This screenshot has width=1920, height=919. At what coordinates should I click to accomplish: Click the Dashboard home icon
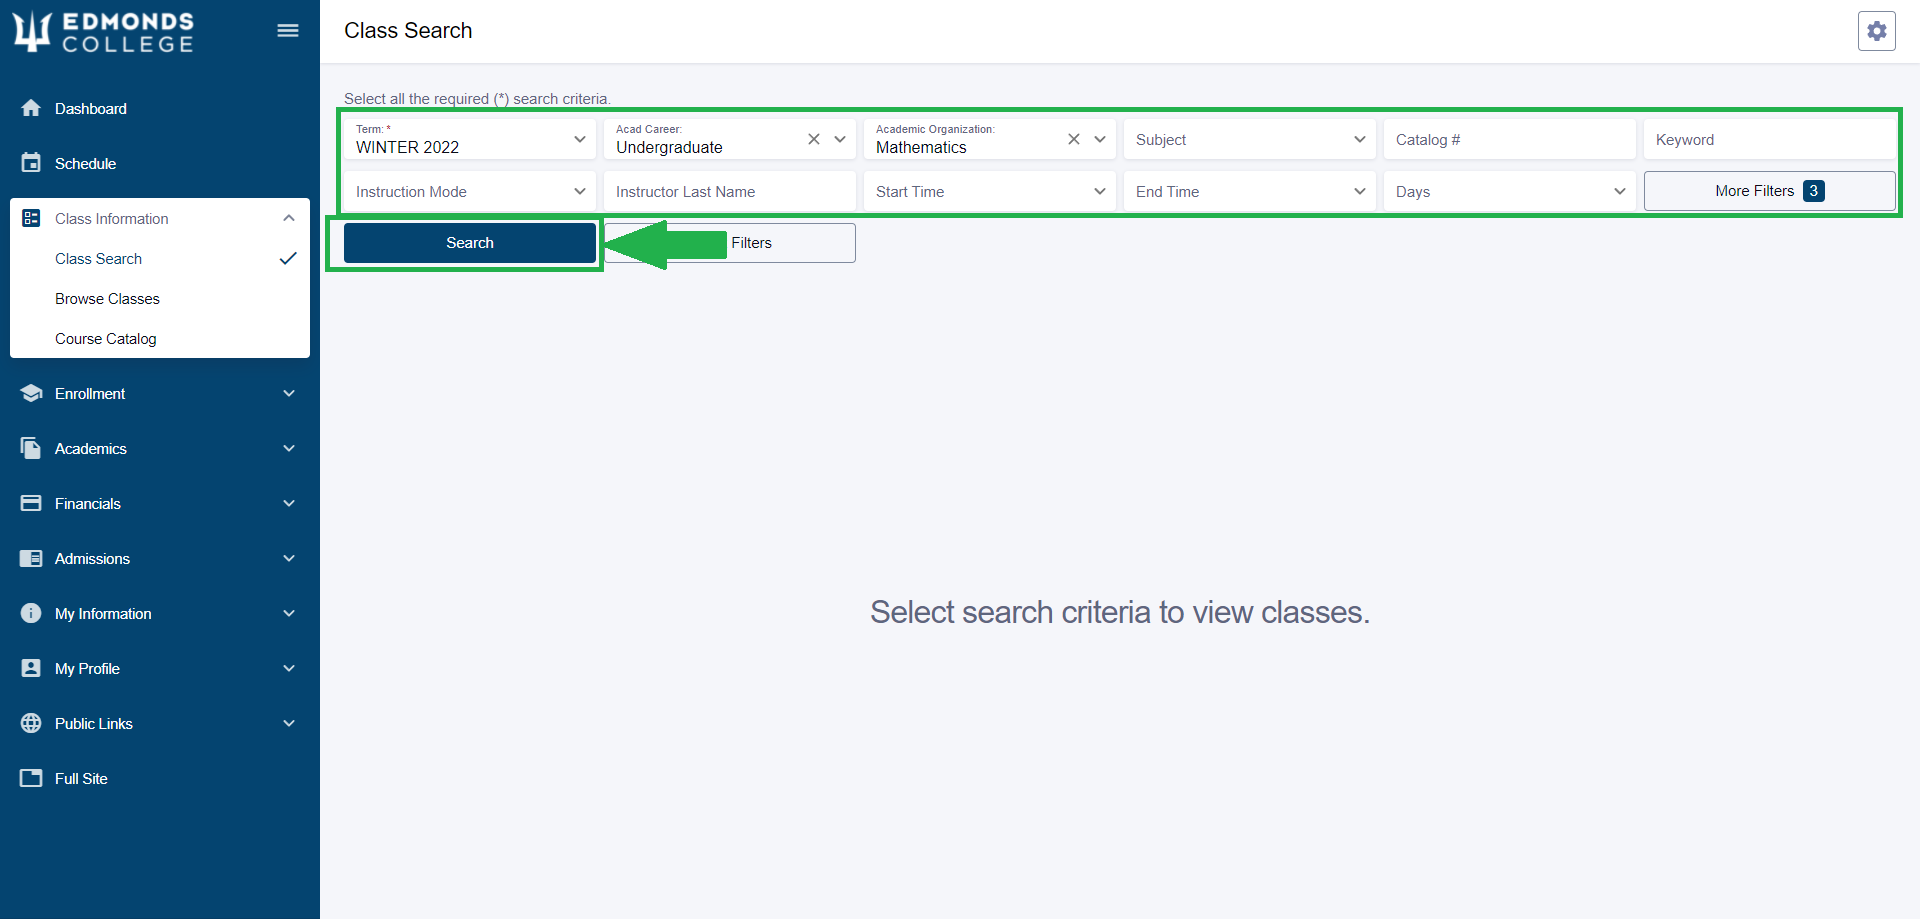31,108
